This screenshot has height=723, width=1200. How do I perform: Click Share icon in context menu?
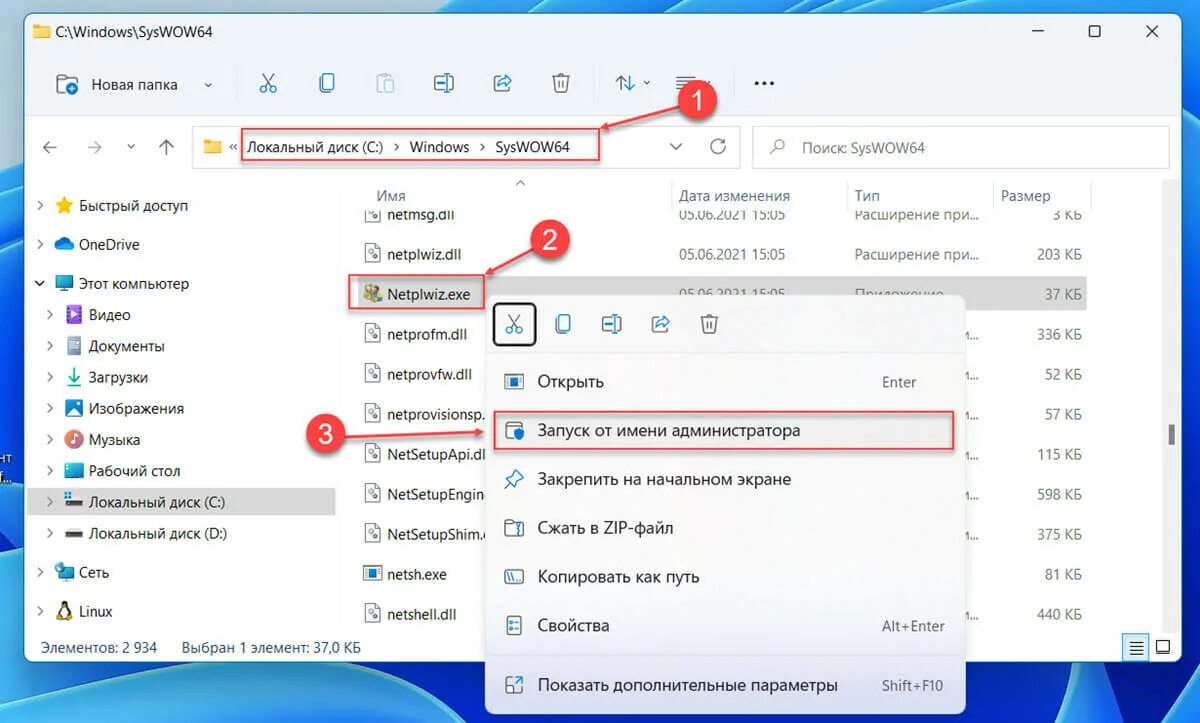pos(660,324)
